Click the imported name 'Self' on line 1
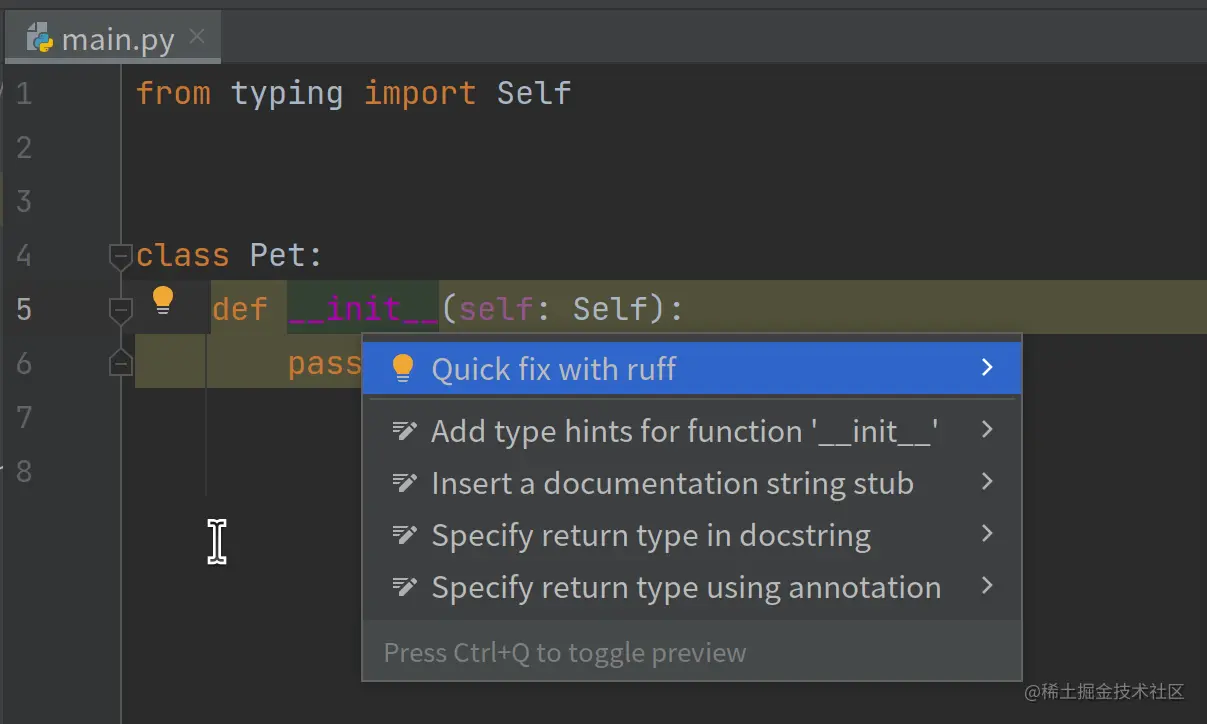The width and height of the screenshot is (1207, 724). (534, 93)
